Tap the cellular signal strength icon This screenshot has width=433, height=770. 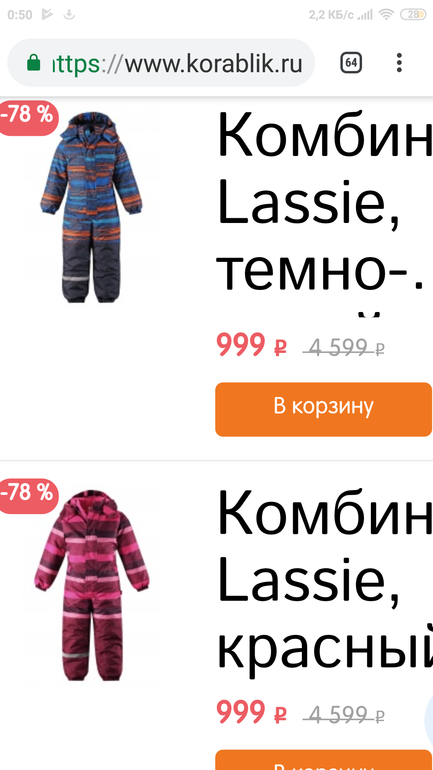pos(365,15)
